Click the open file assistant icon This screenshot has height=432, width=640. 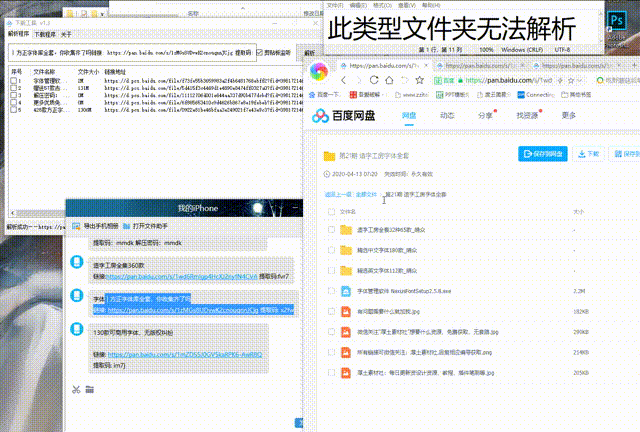[x=127, y=226]
